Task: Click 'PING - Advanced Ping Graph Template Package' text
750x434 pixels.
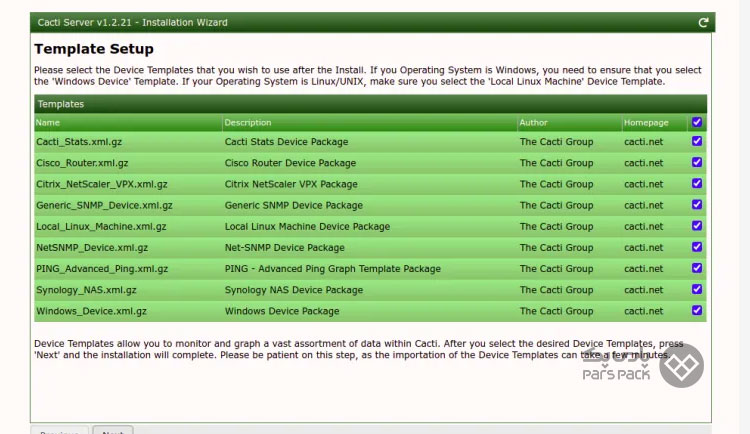Action: (333, 268)
